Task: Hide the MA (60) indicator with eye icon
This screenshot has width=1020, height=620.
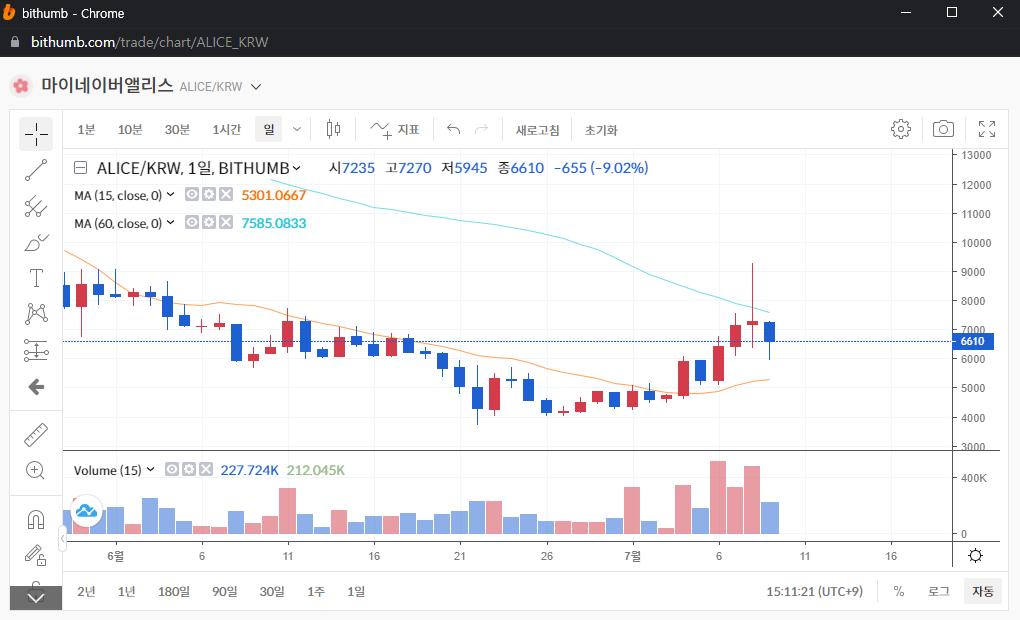Action: pos(191,222)
